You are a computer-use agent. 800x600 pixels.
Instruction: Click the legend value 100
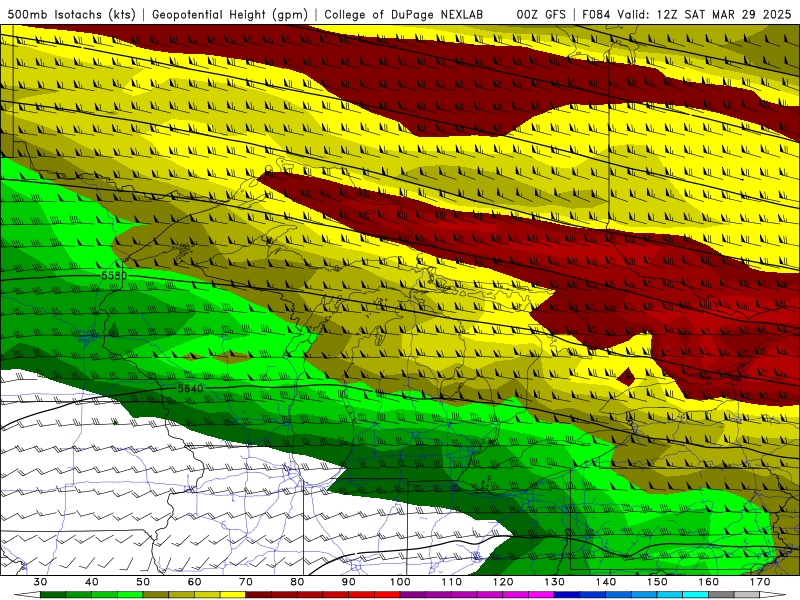click(x=401, y=582)
